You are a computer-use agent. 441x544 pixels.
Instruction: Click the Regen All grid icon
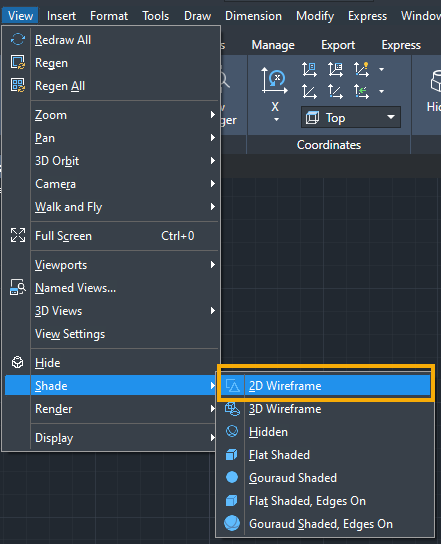[18, 85]
